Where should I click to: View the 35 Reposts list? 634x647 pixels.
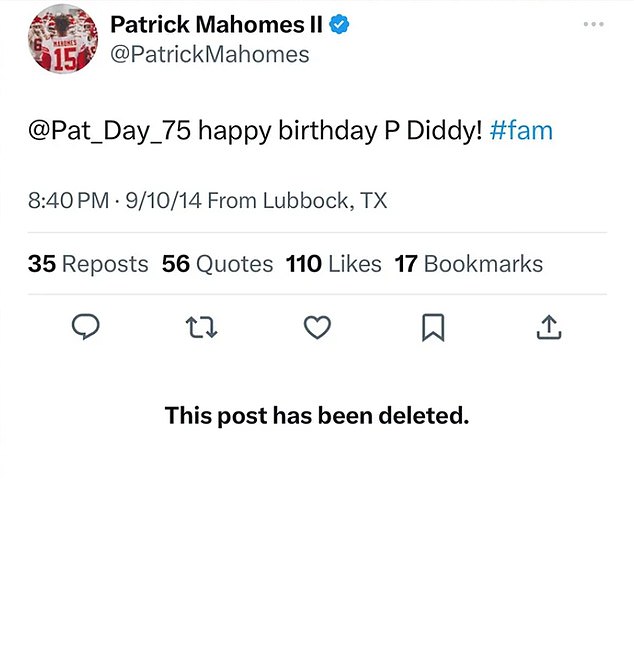[x=88, y=264]
